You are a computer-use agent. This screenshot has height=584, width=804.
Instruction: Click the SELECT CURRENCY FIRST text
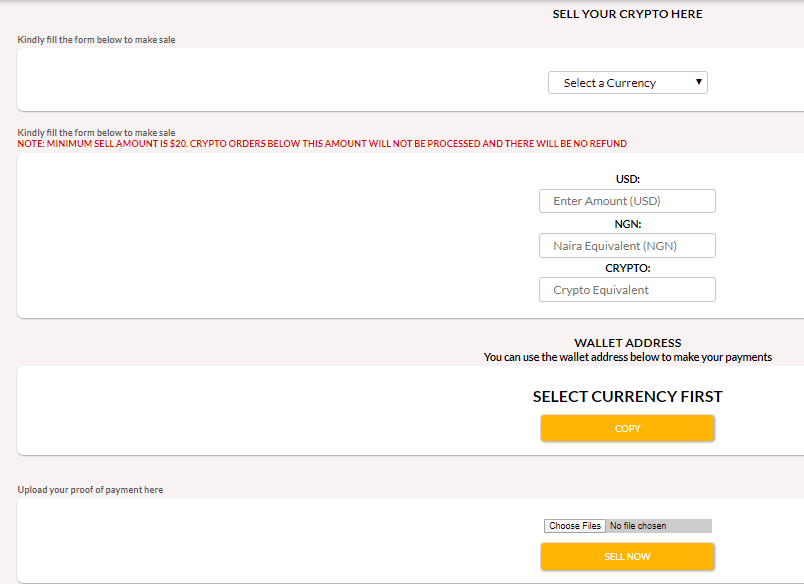pyautogui.click(x=627, y=396)
